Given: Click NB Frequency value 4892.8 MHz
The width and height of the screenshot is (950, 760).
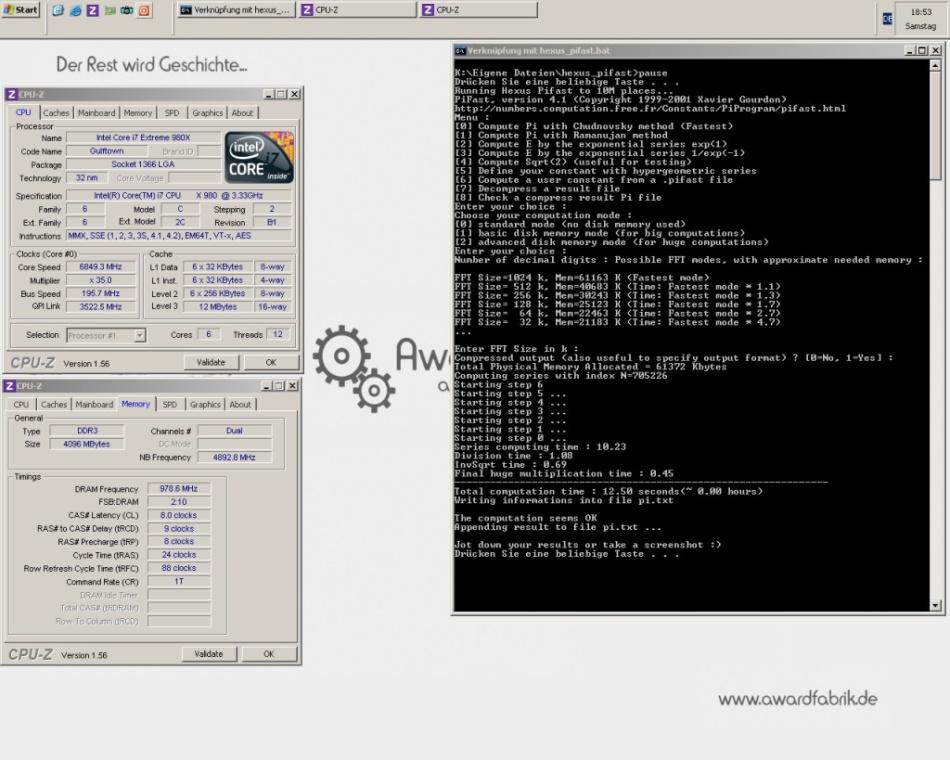Looking at the screenshot, I should (x=234, y=458).
